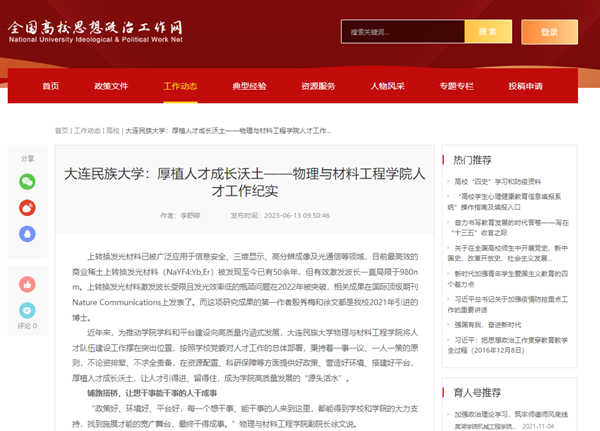Share article via Weibo icon
The image size is (600, 431).
[x=28, y=207]
